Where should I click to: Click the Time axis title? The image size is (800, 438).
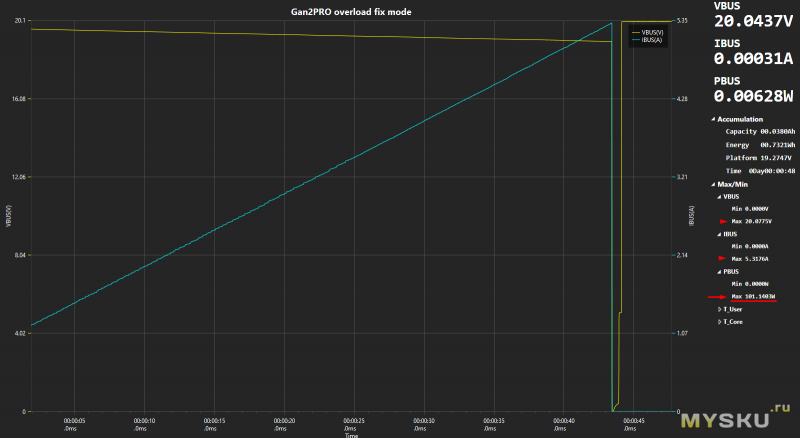click(x=351, y=435)
